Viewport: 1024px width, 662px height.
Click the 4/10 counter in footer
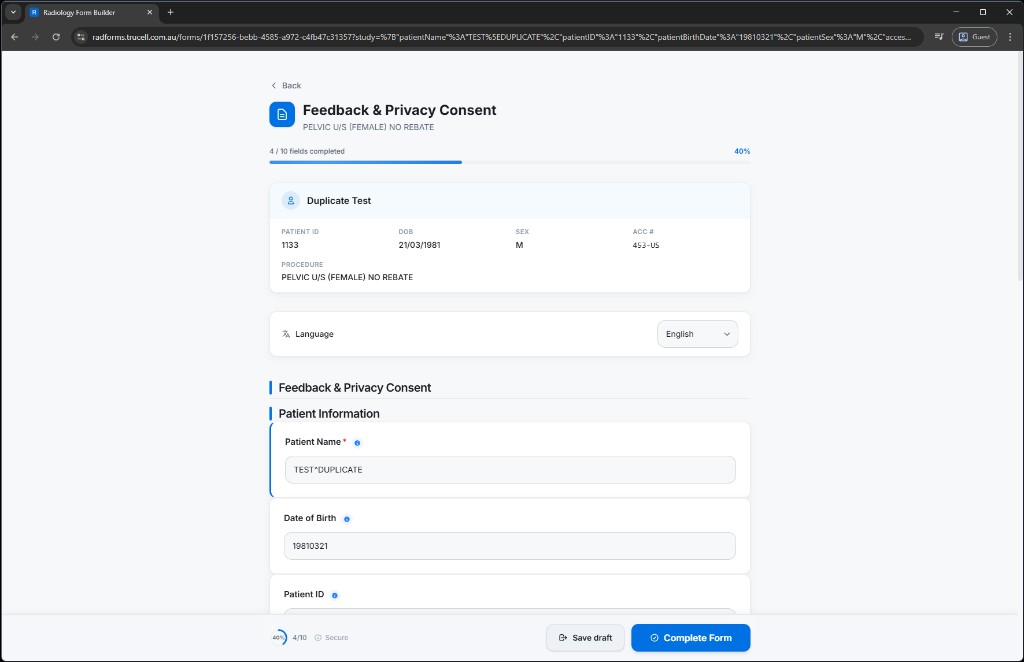300,638
